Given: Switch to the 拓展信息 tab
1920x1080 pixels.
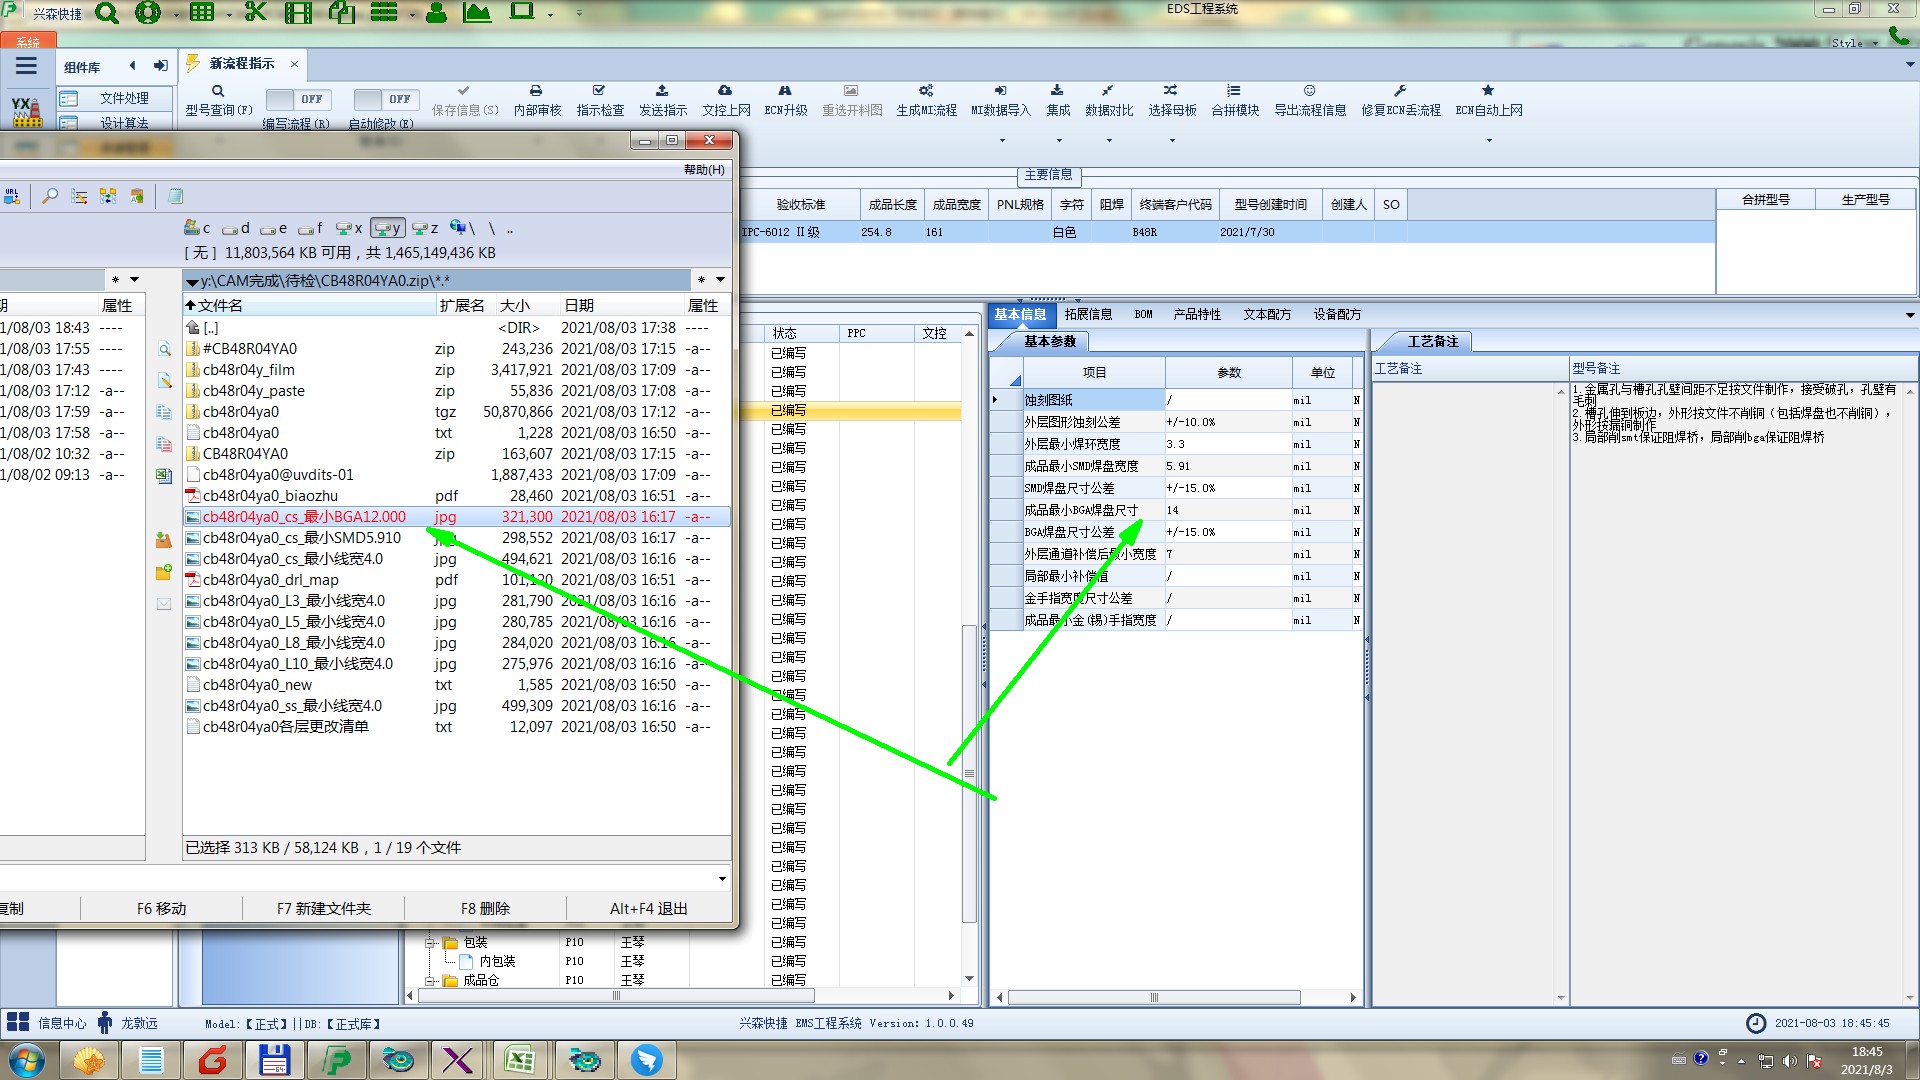Looking at the screenshot, I should pos(1088,314).
